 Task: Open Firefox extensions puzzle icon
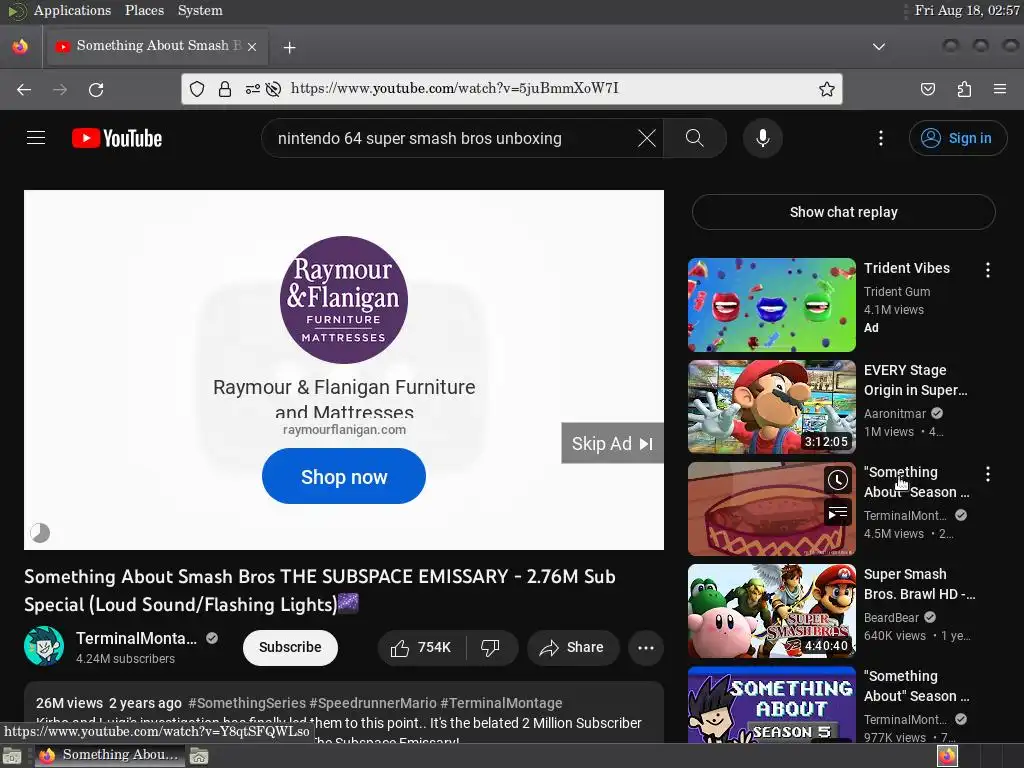coord(964,89)
